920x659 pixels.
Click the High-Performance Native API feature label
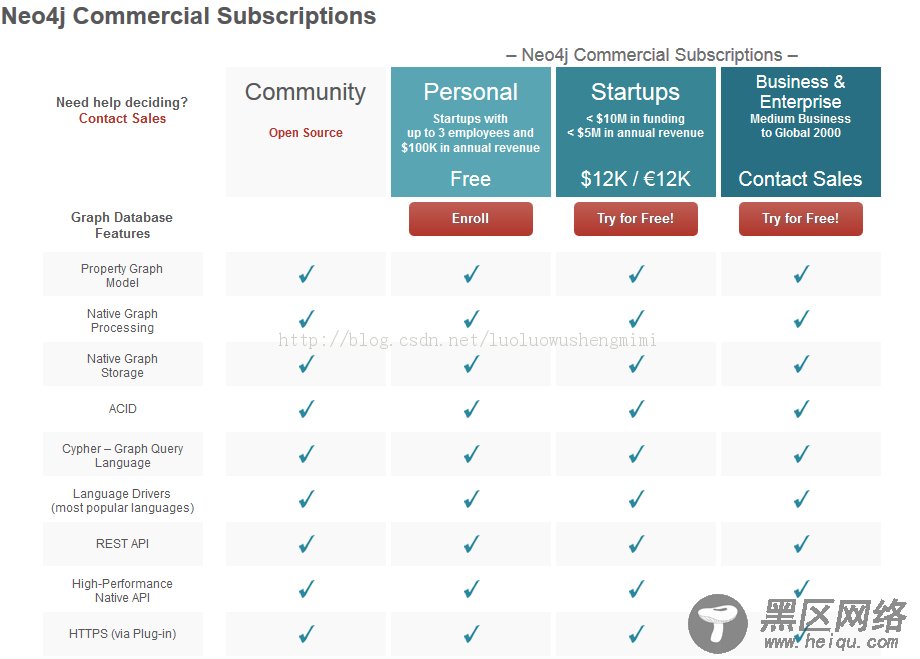pyautogui.click(x=122, y=590)
